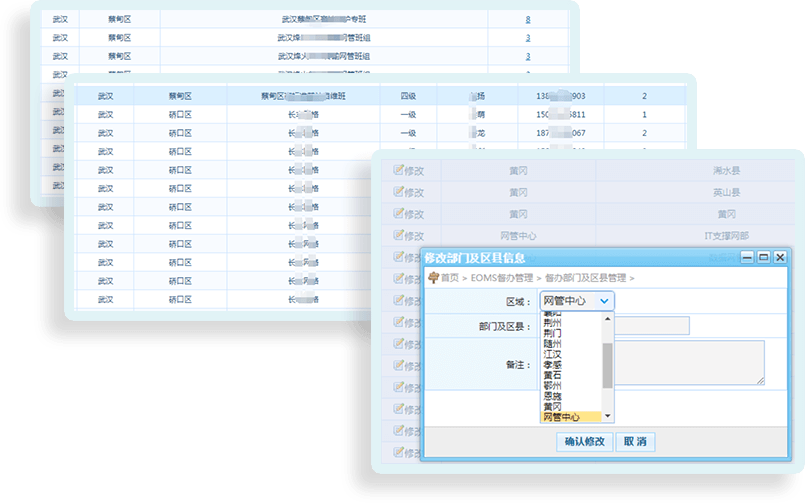The width and height of the screenshot is (805, 503).
Task: Click the count link 8 in the top table
Action: (528, 20)
